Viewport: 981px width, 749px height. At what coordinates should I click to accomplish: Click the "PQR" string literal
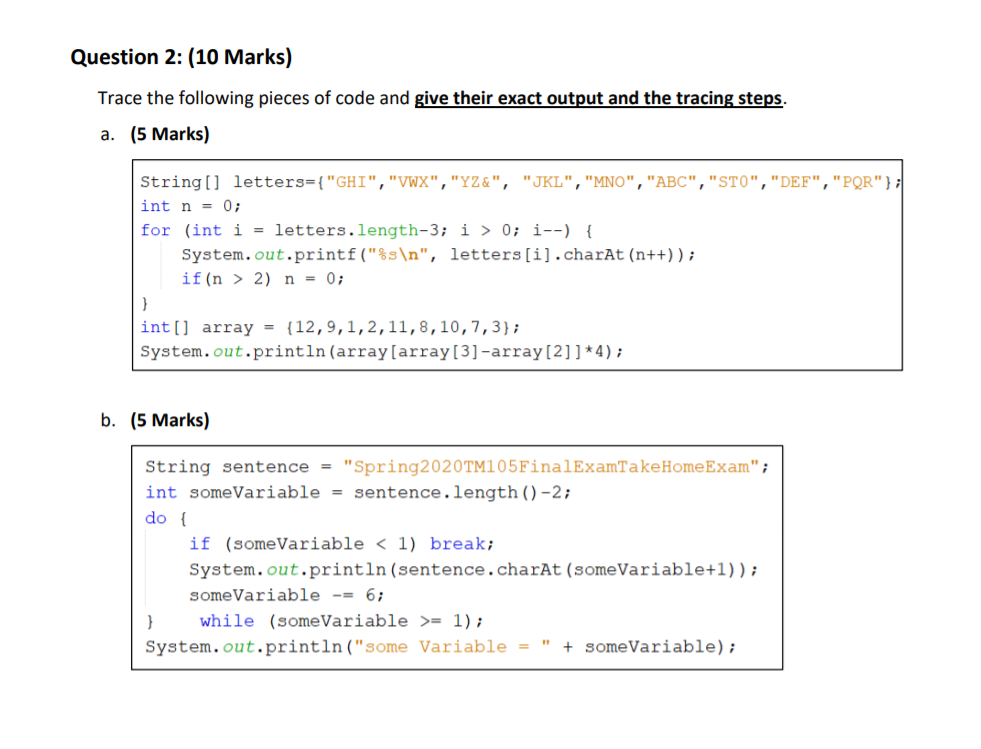(x=857, y=182)
